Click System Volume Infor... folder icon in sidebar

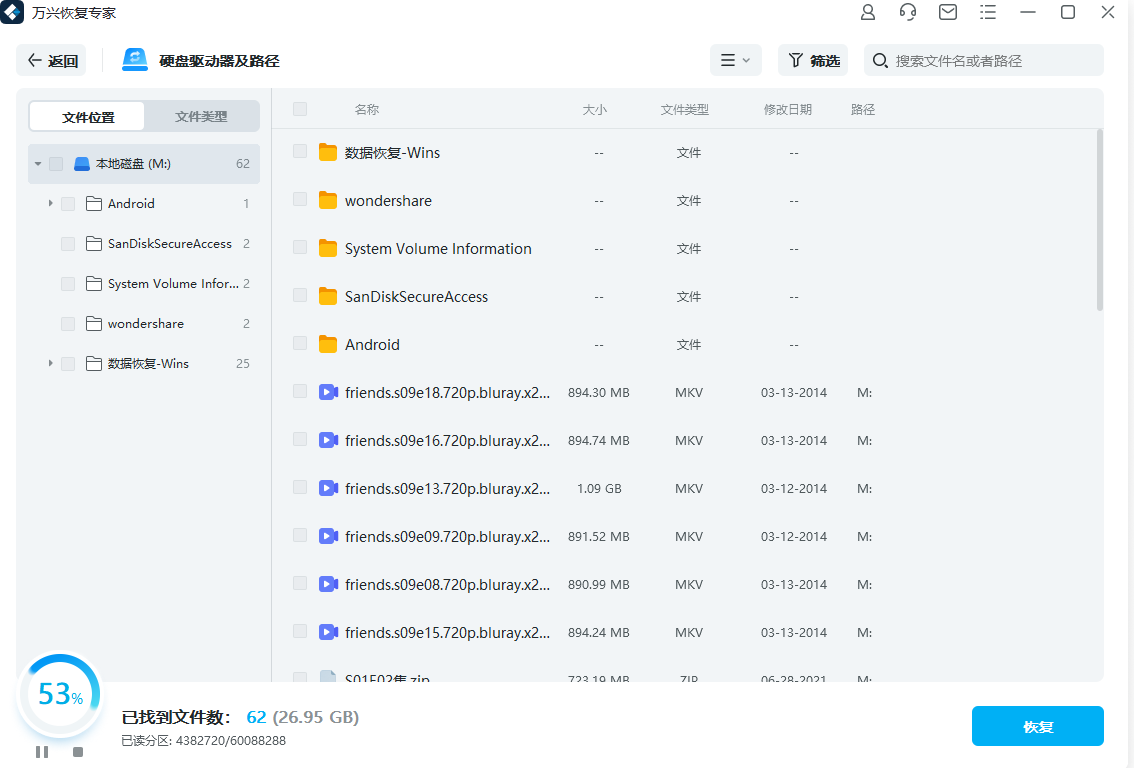93,283
